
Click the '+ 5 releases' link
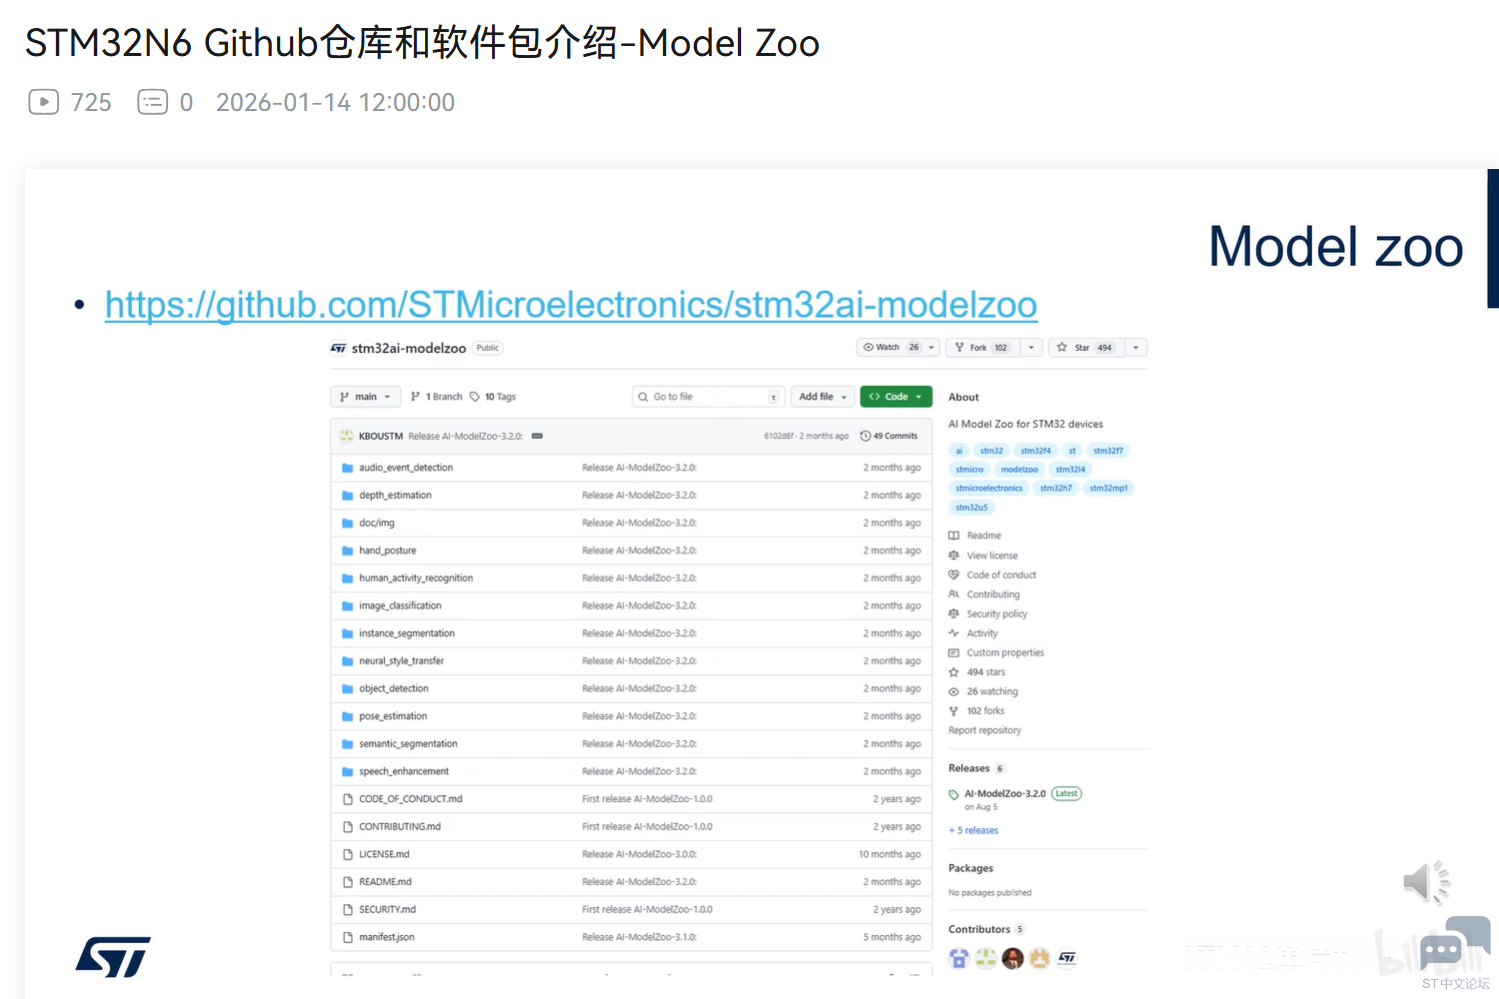974,831
